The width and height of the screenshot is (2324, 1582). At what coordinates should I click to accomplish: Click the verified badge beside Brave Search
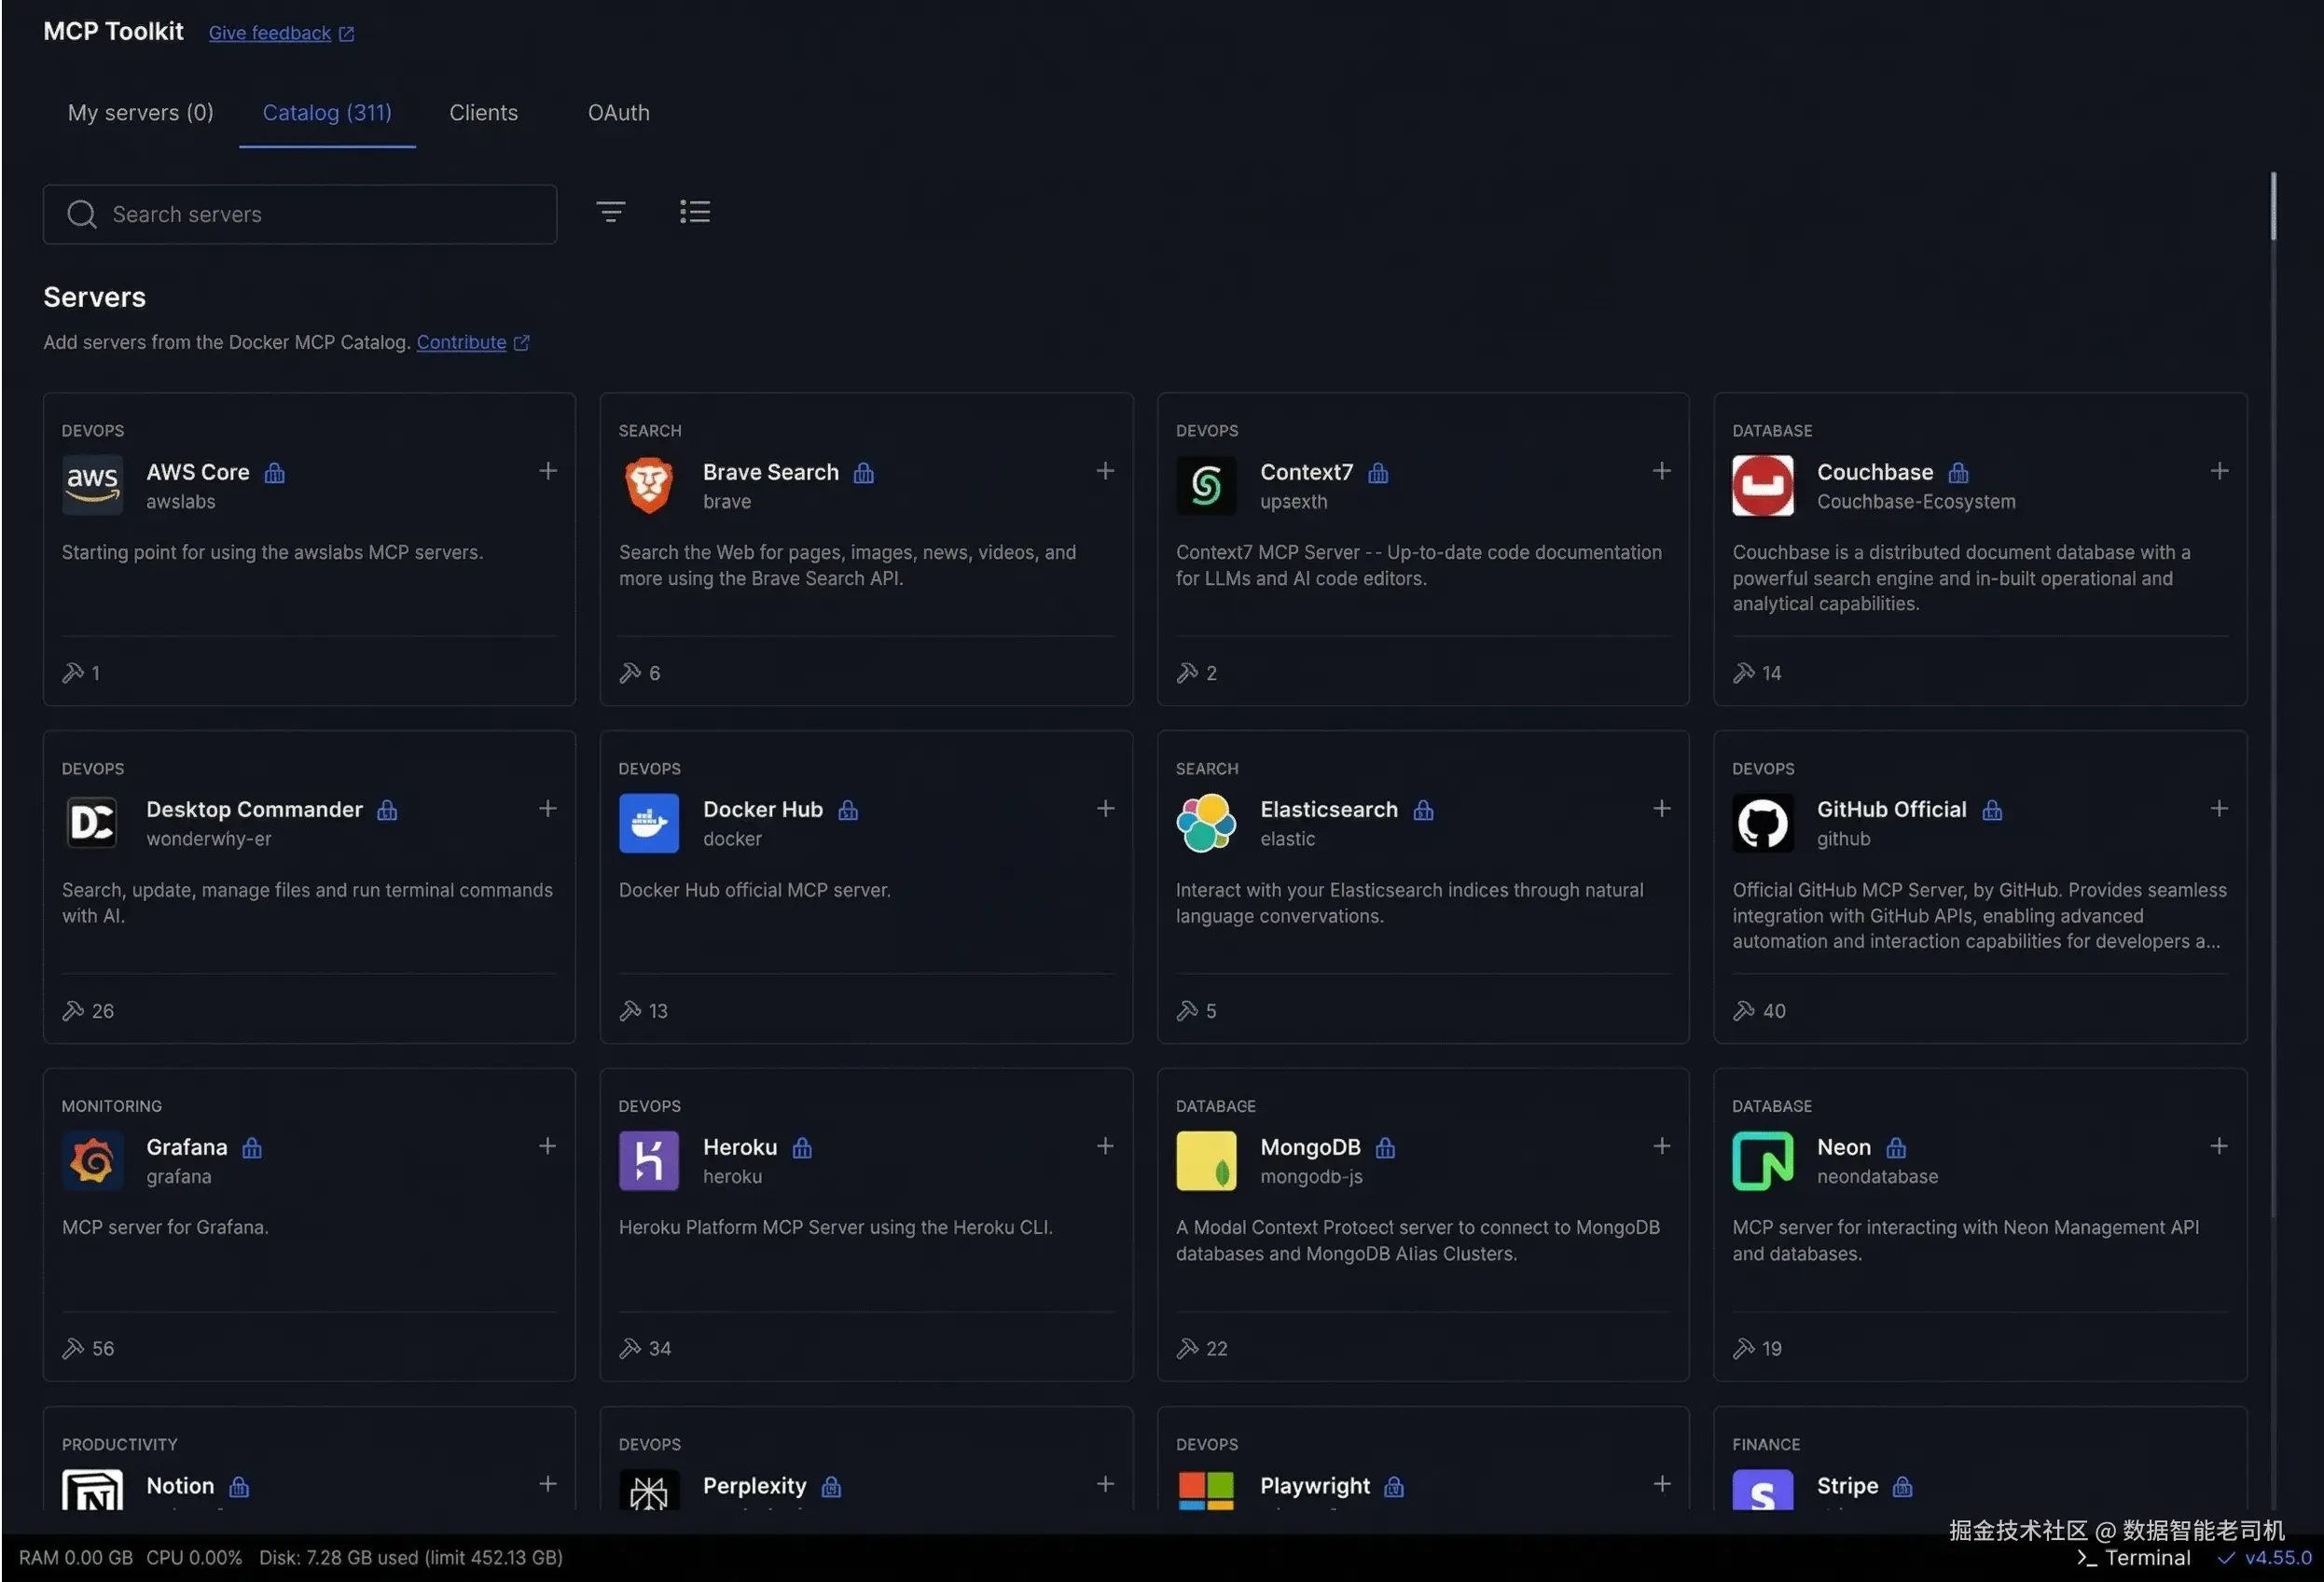(864, 473)
